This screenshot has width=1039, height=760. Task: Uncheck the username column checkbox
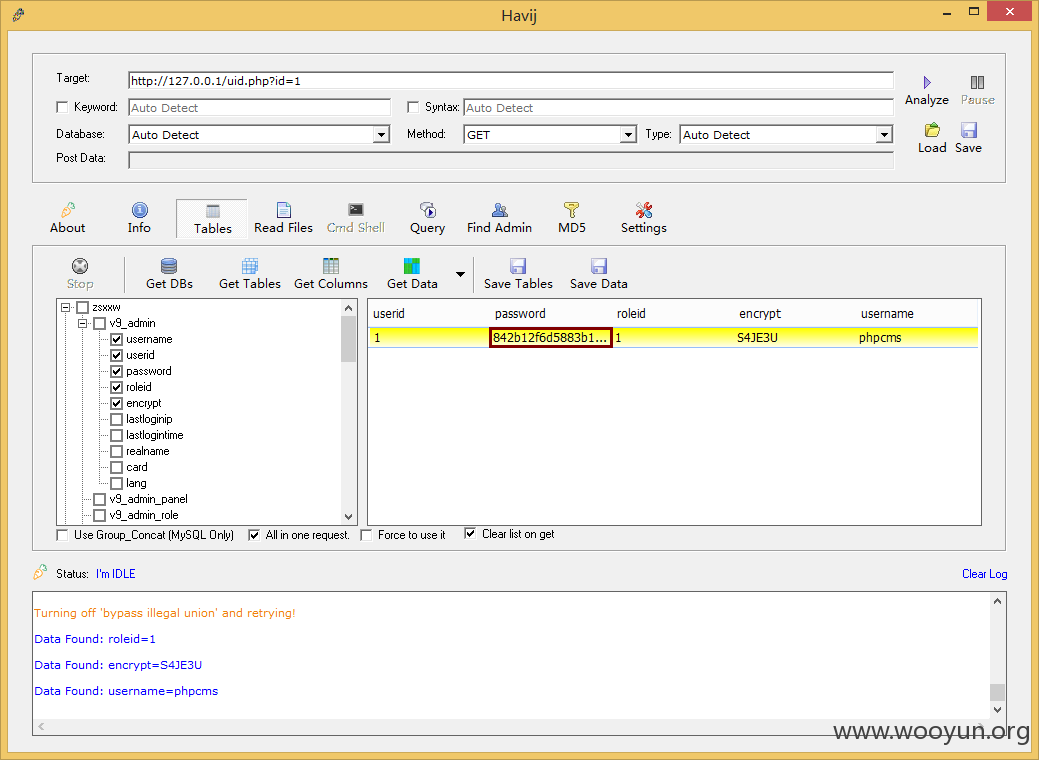click(x=117, y=339)
